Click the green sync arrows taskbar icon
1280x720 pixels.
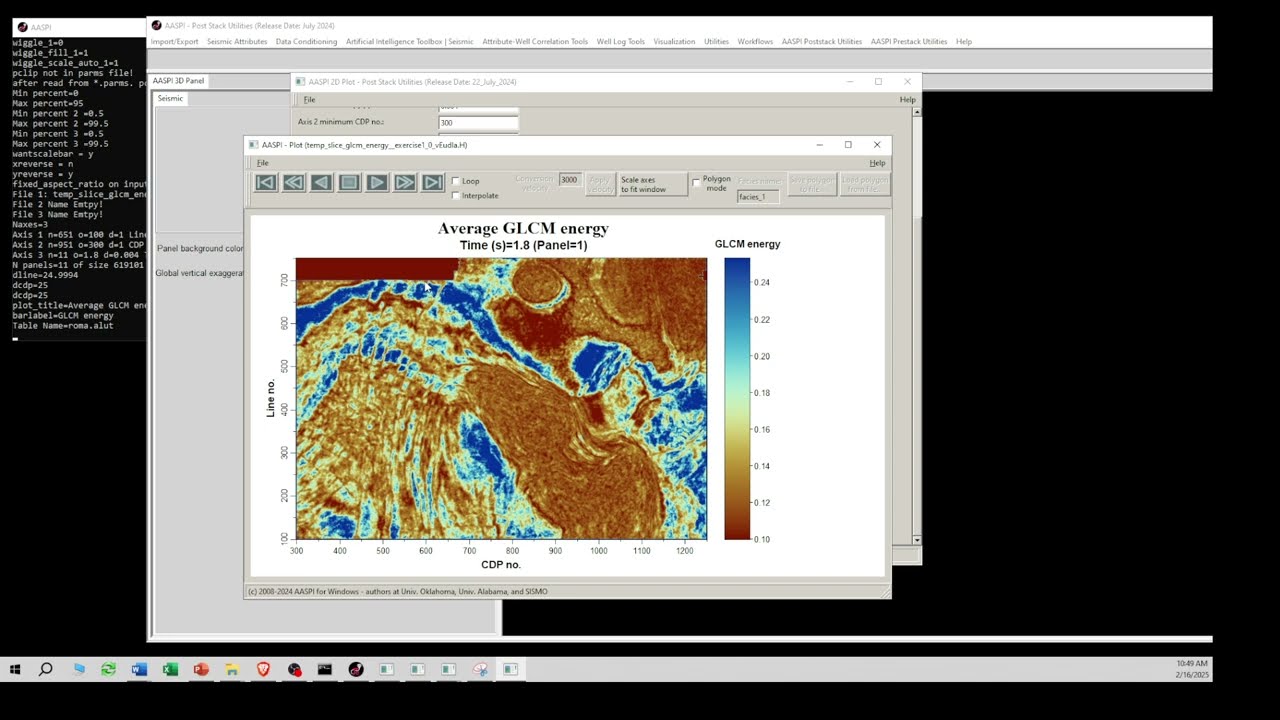(108, 669)
